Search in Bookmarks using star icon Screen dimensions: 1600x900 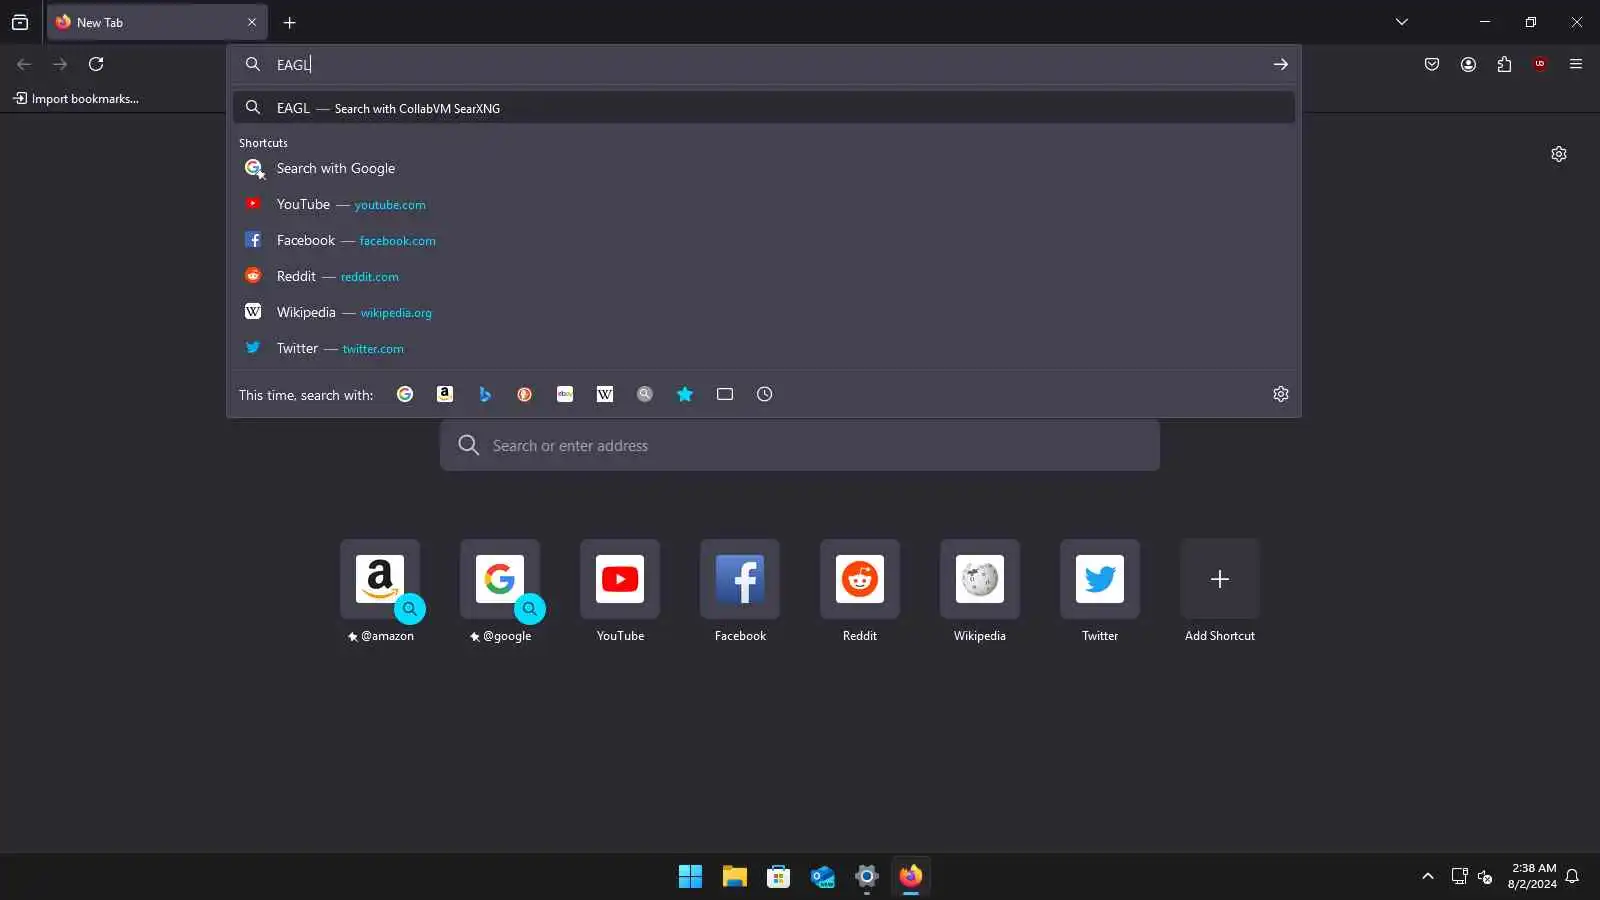click(x=685, y=394)
